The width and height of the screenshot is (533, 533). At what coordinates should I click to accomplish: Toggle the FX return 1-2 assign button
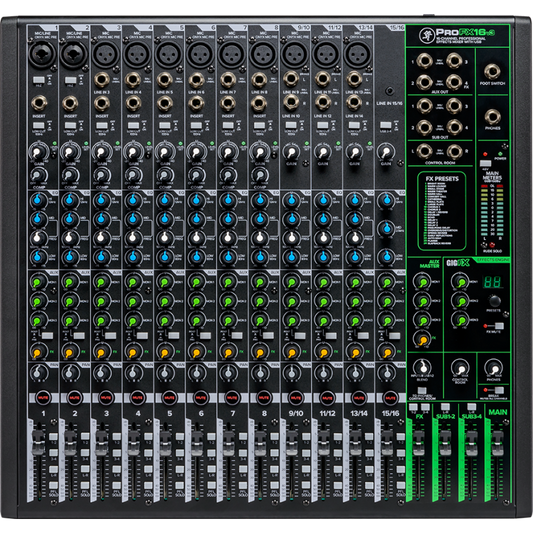coord(413,407)
